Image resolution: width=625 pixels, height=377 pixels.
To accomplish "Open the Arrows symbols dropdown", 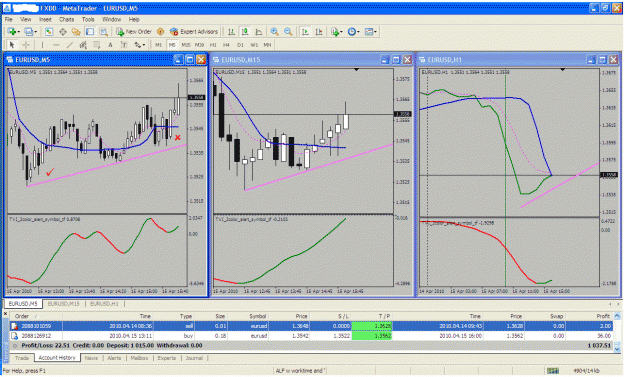I will [x=139, y=45].
